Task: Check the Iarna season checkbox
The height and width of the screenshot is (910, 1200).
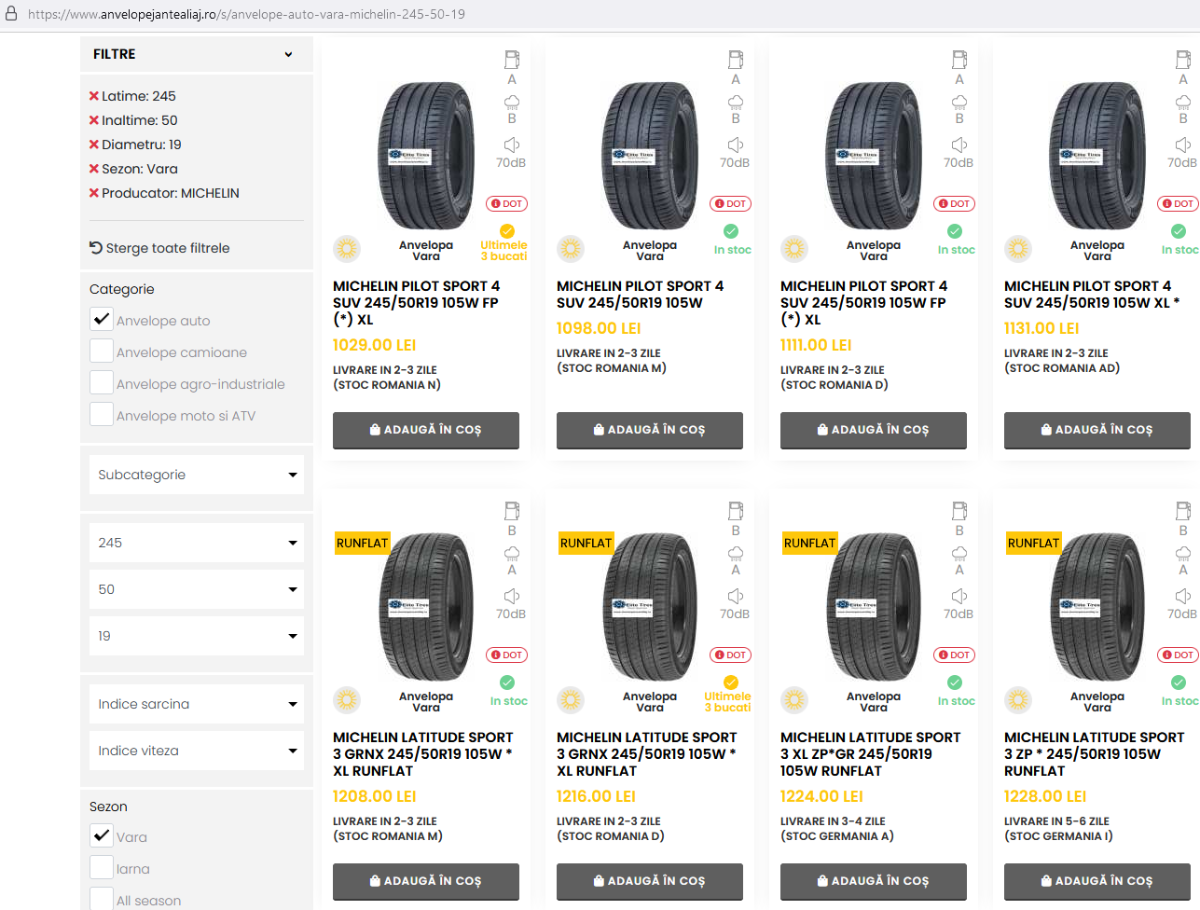Action: 101,868
